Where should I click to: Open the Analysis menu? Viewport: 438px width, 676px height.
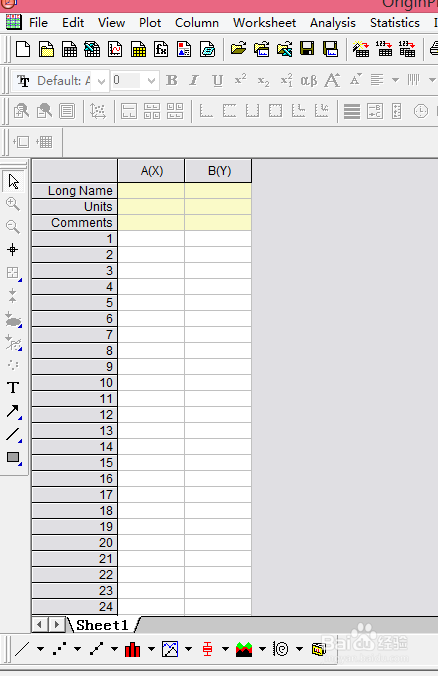pos(333,22)
